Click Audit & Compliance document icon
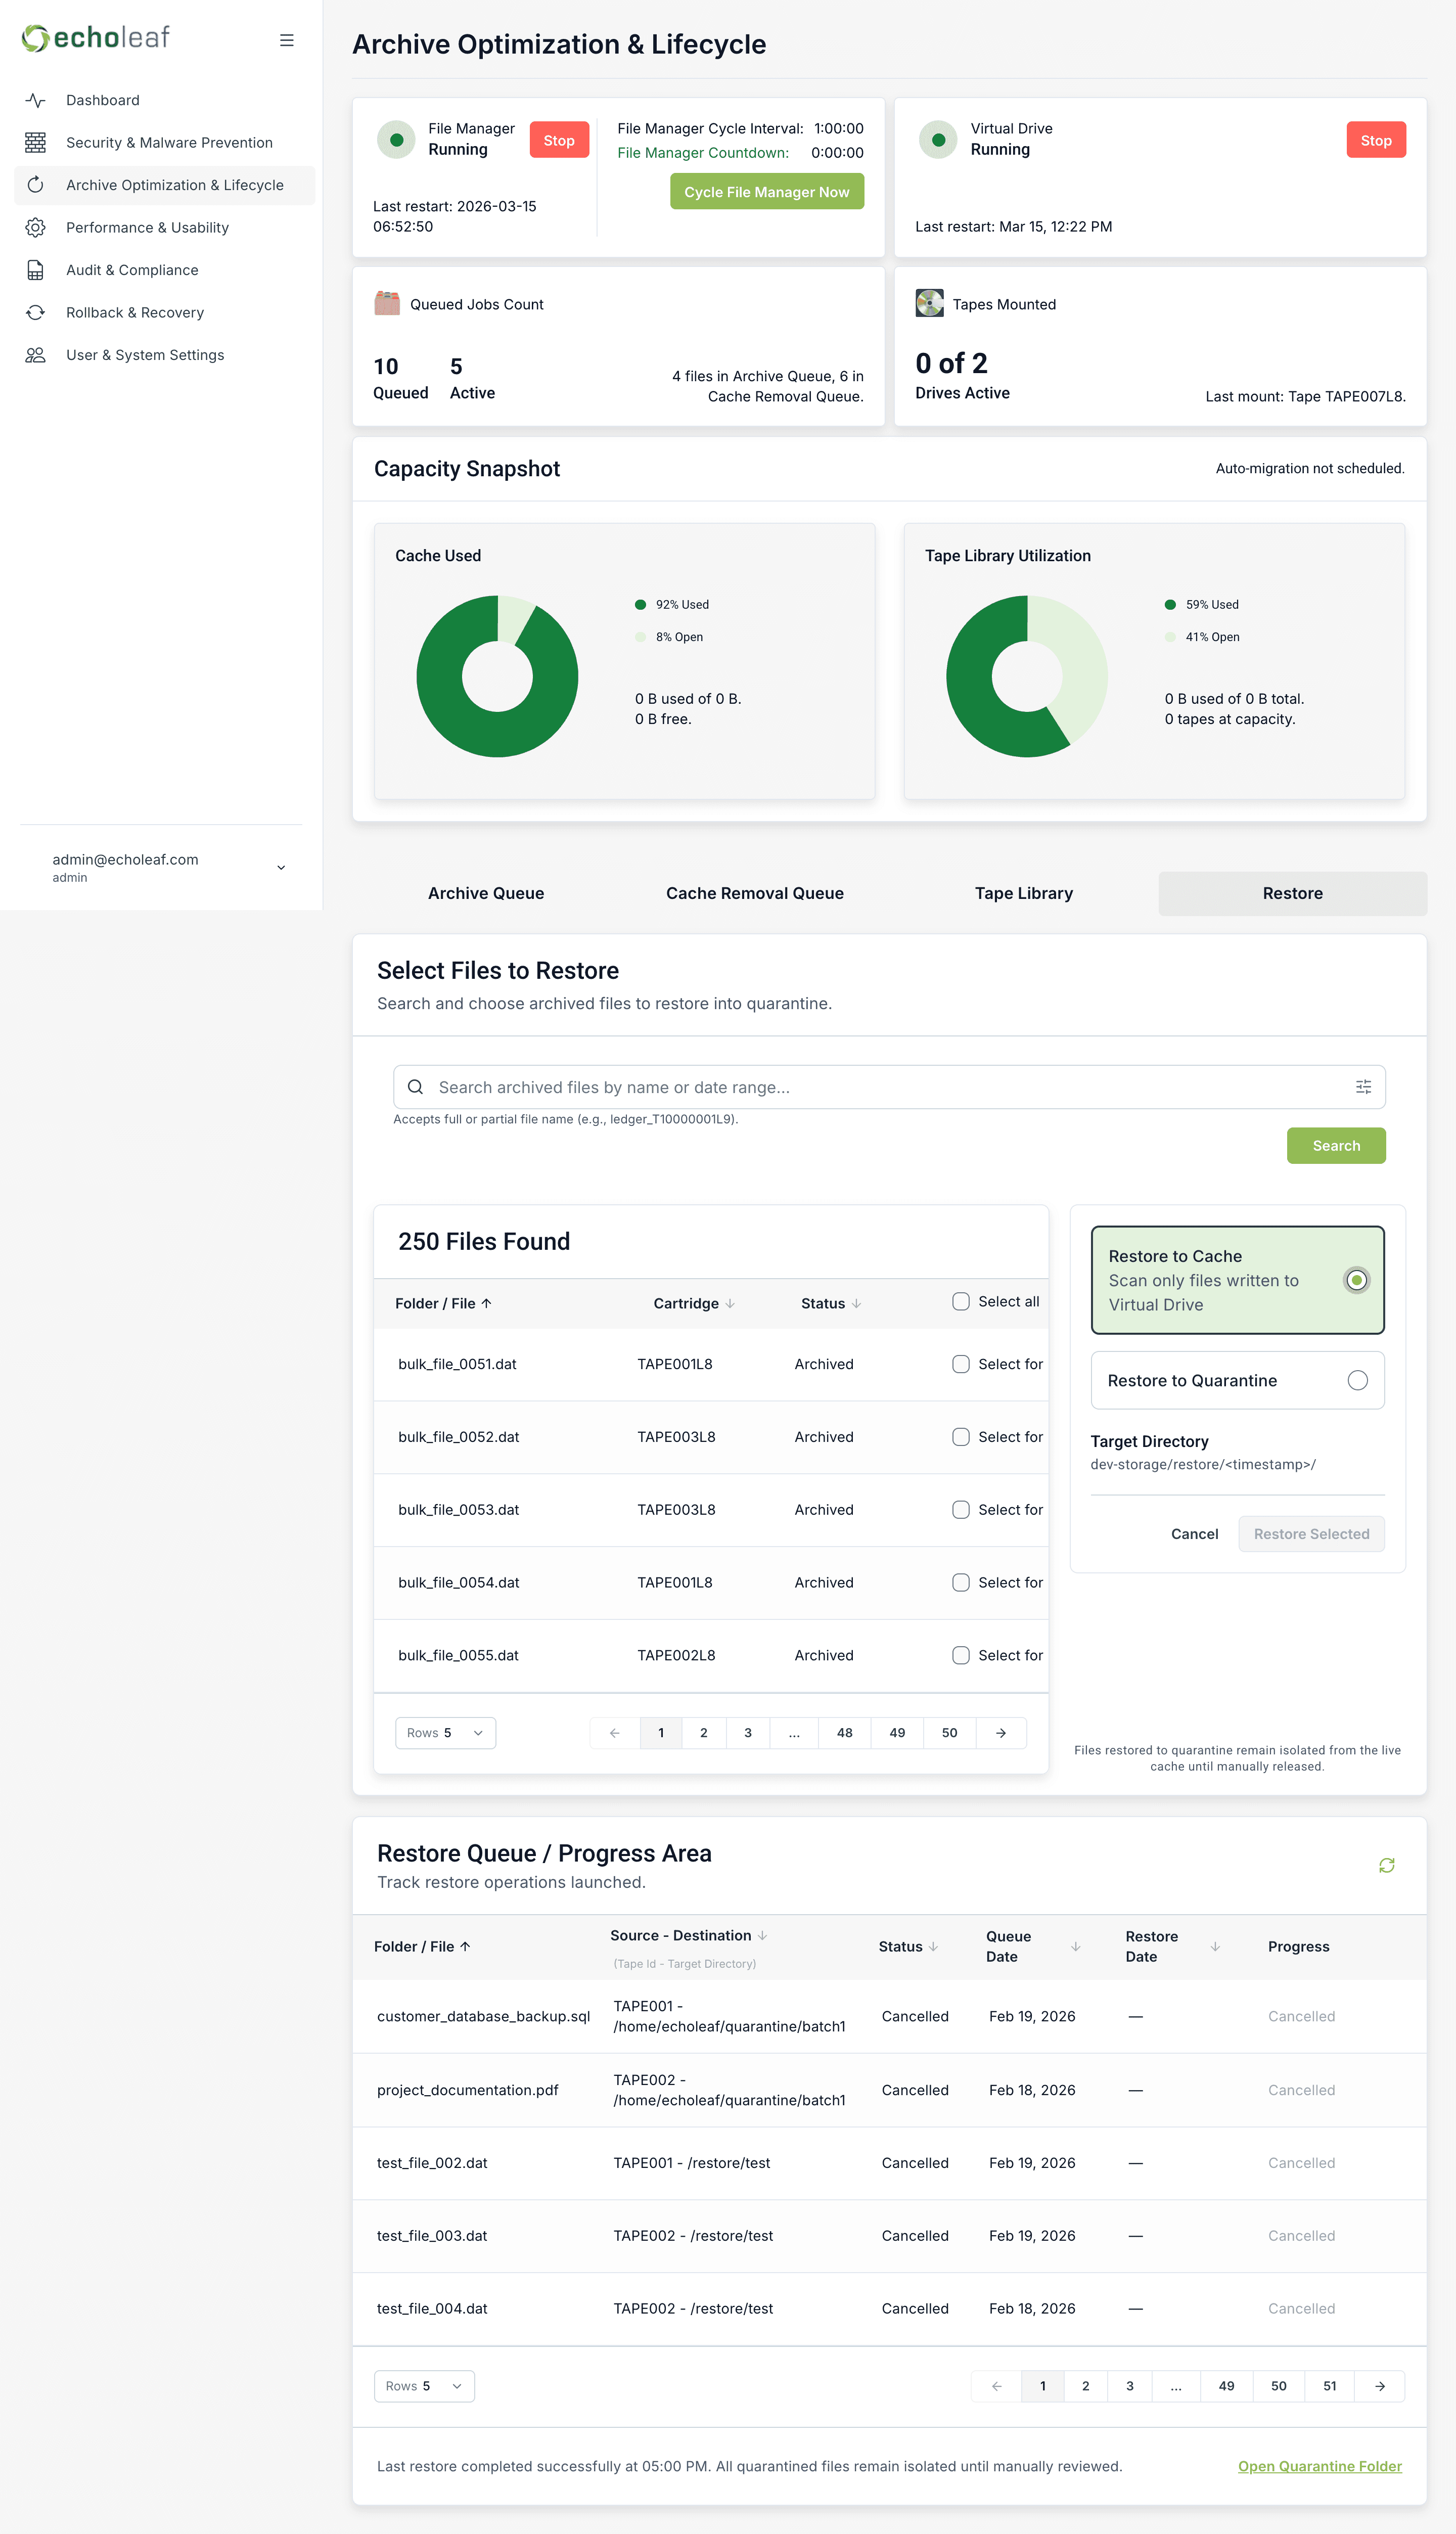The image size is (1456, 2534). click(36, 270)
